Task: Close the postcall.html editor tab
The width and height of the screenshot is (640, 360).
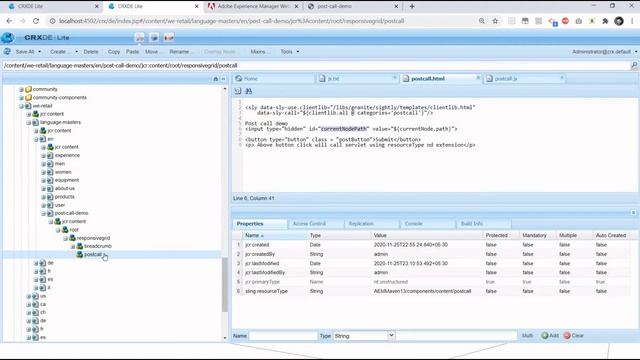Action: tap(478, 78)
